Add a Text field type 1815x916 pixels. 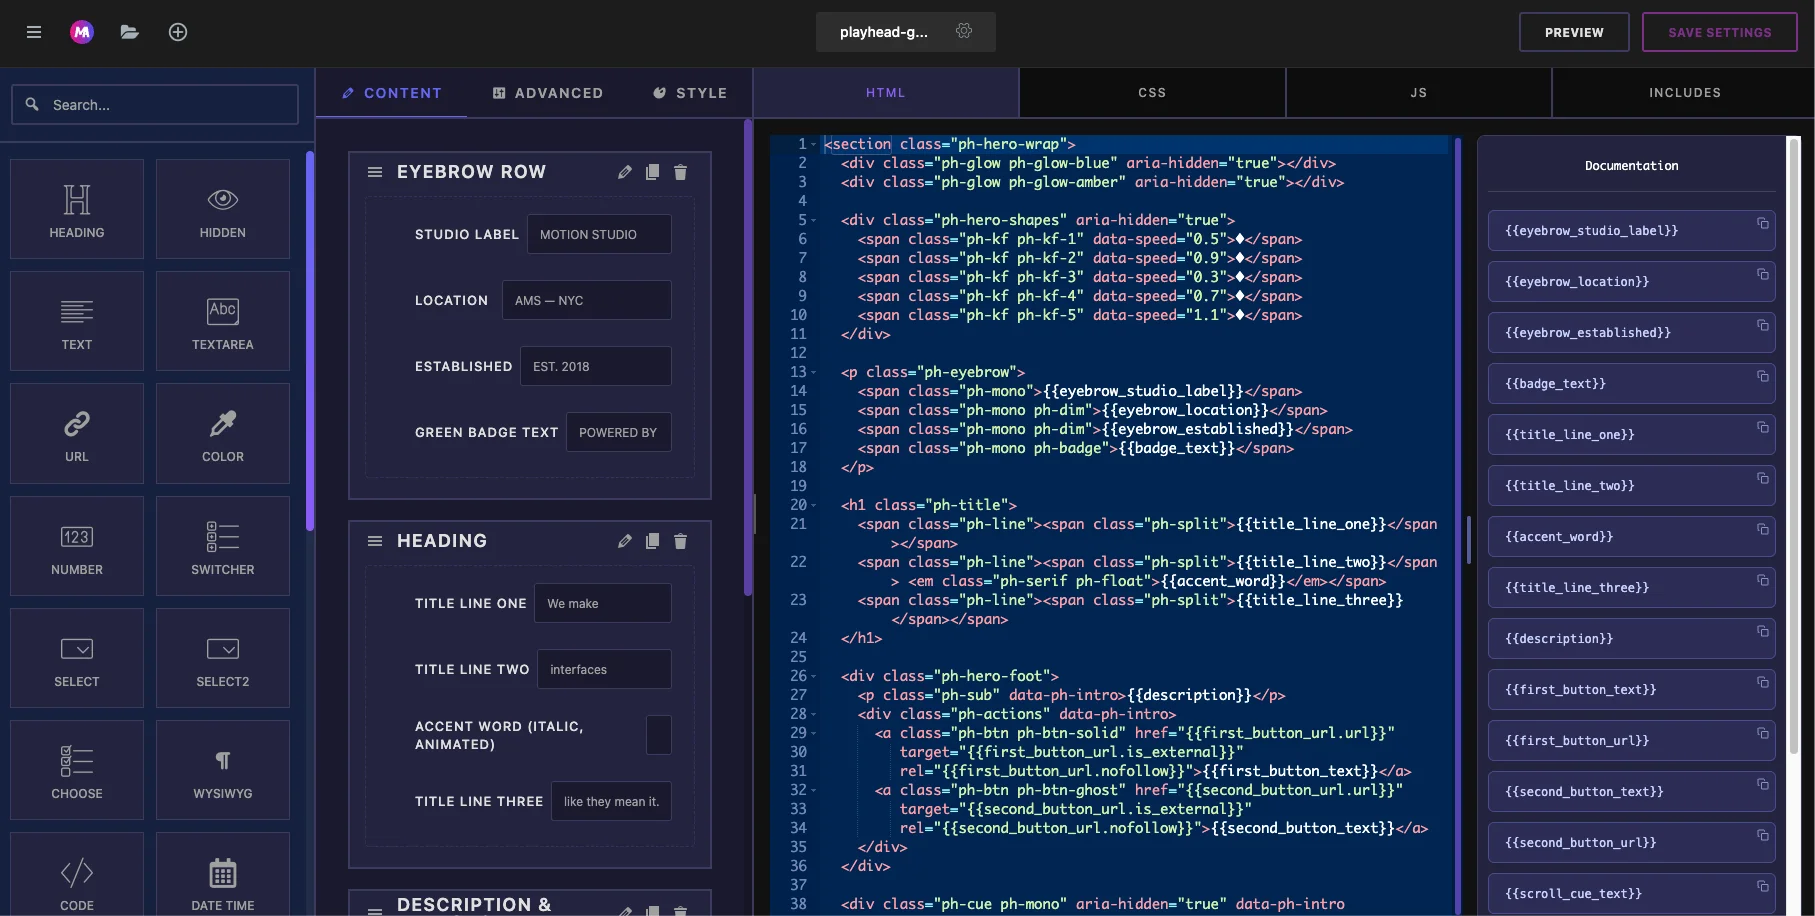77,321
